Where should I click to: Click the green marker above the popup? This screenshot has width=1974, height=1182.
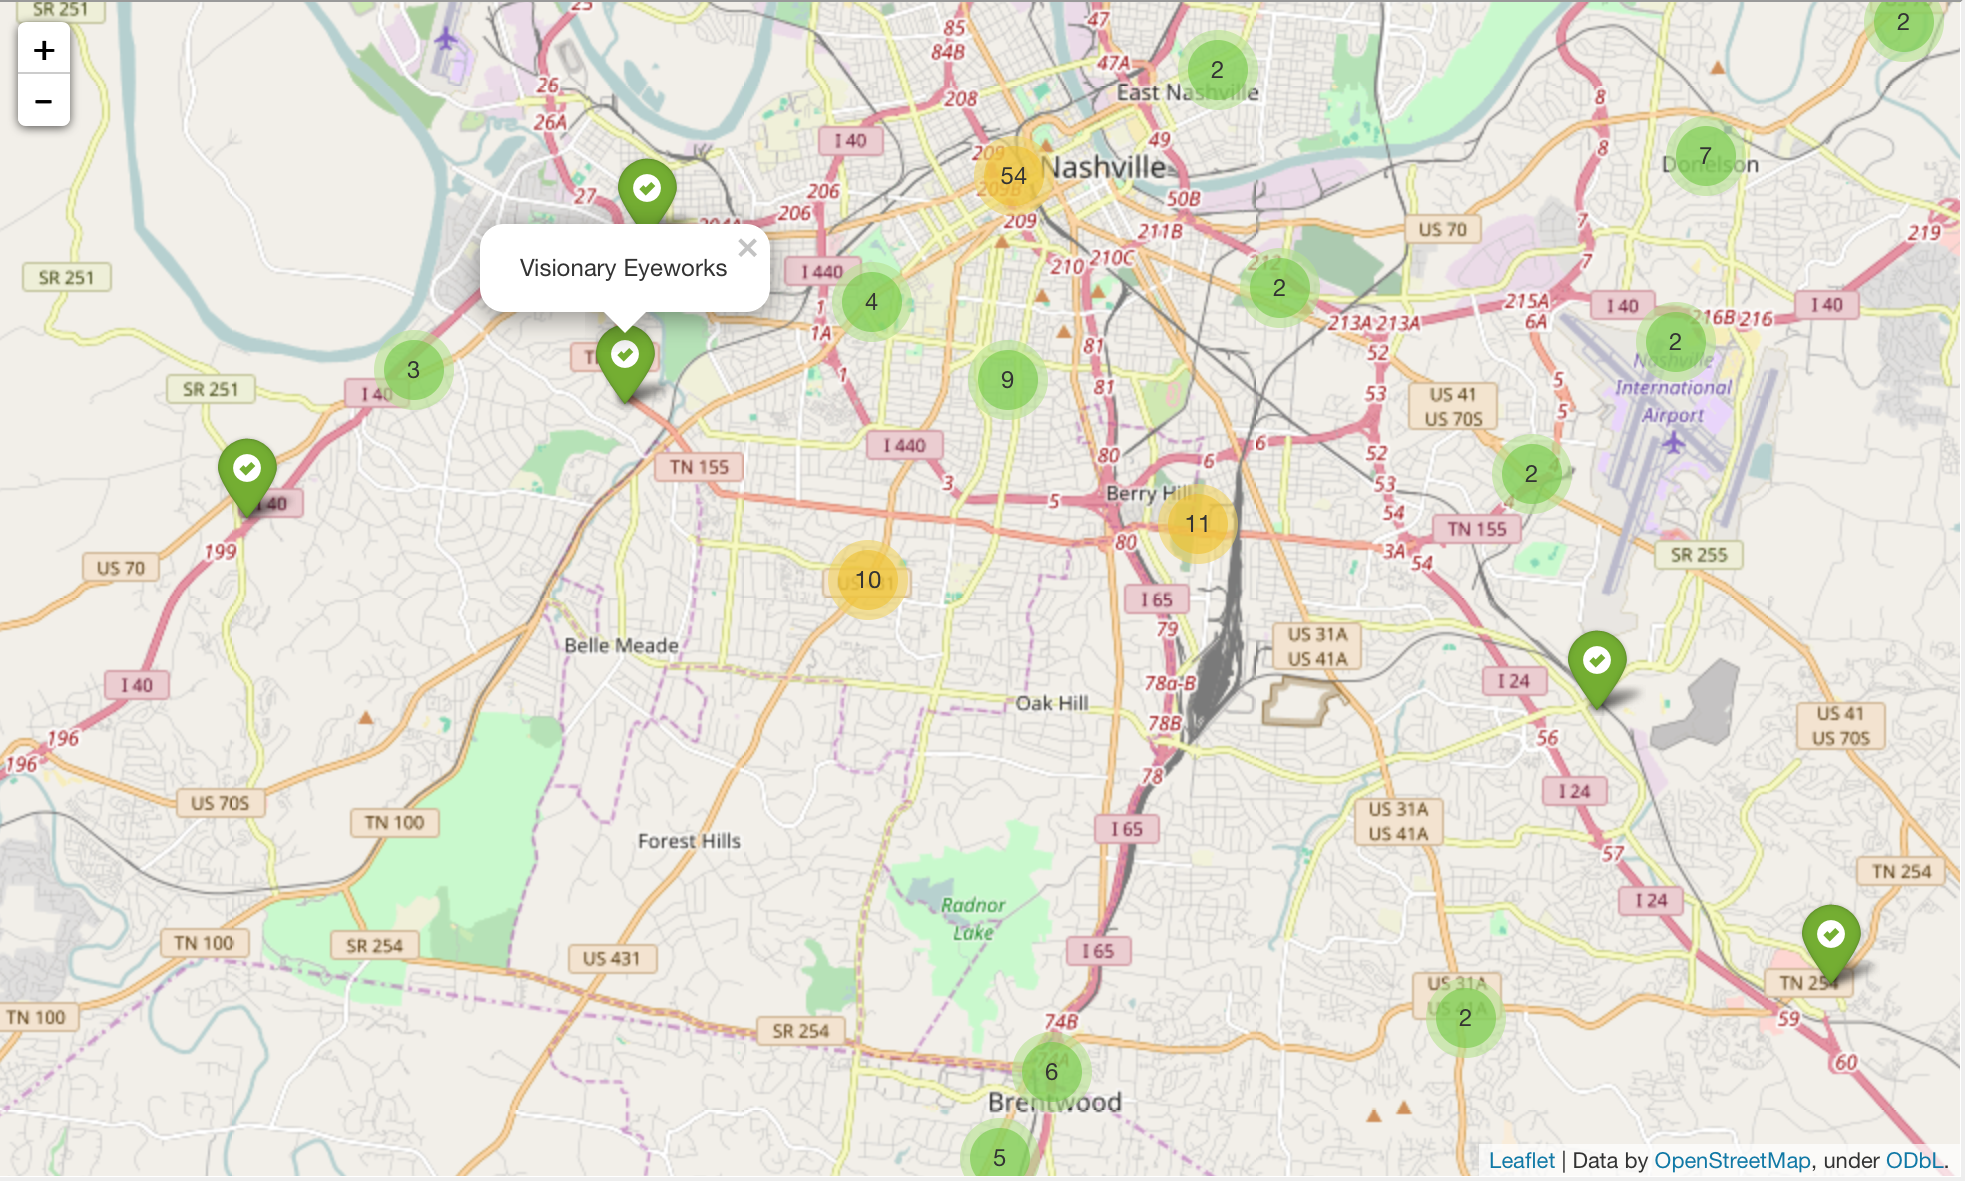pyautogui.click(x=647, y=191)
